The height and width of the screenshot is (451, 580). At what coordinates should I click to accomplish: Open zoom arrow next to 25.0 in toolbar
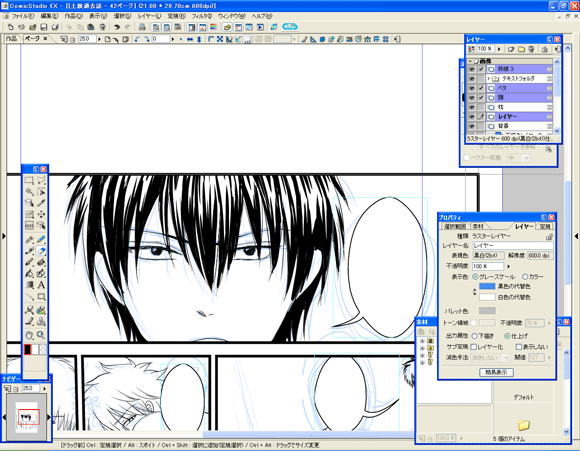tap(99, 39)
